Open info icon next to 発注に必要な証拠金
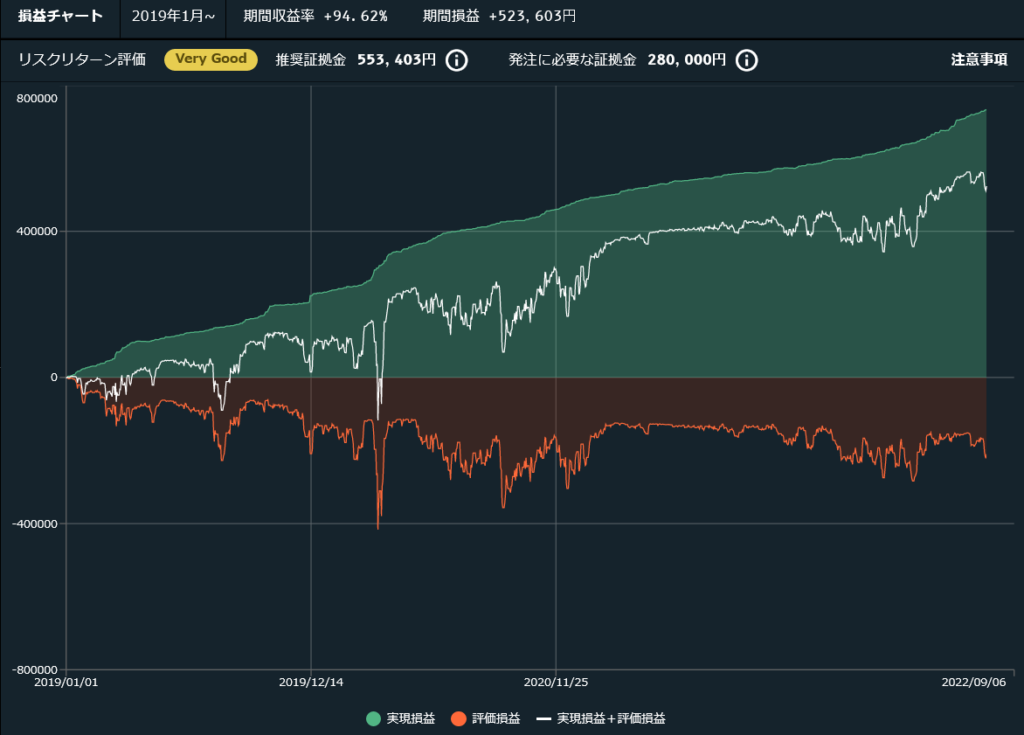The width and height of the screenshot is (1024, 735). [746, 60]
